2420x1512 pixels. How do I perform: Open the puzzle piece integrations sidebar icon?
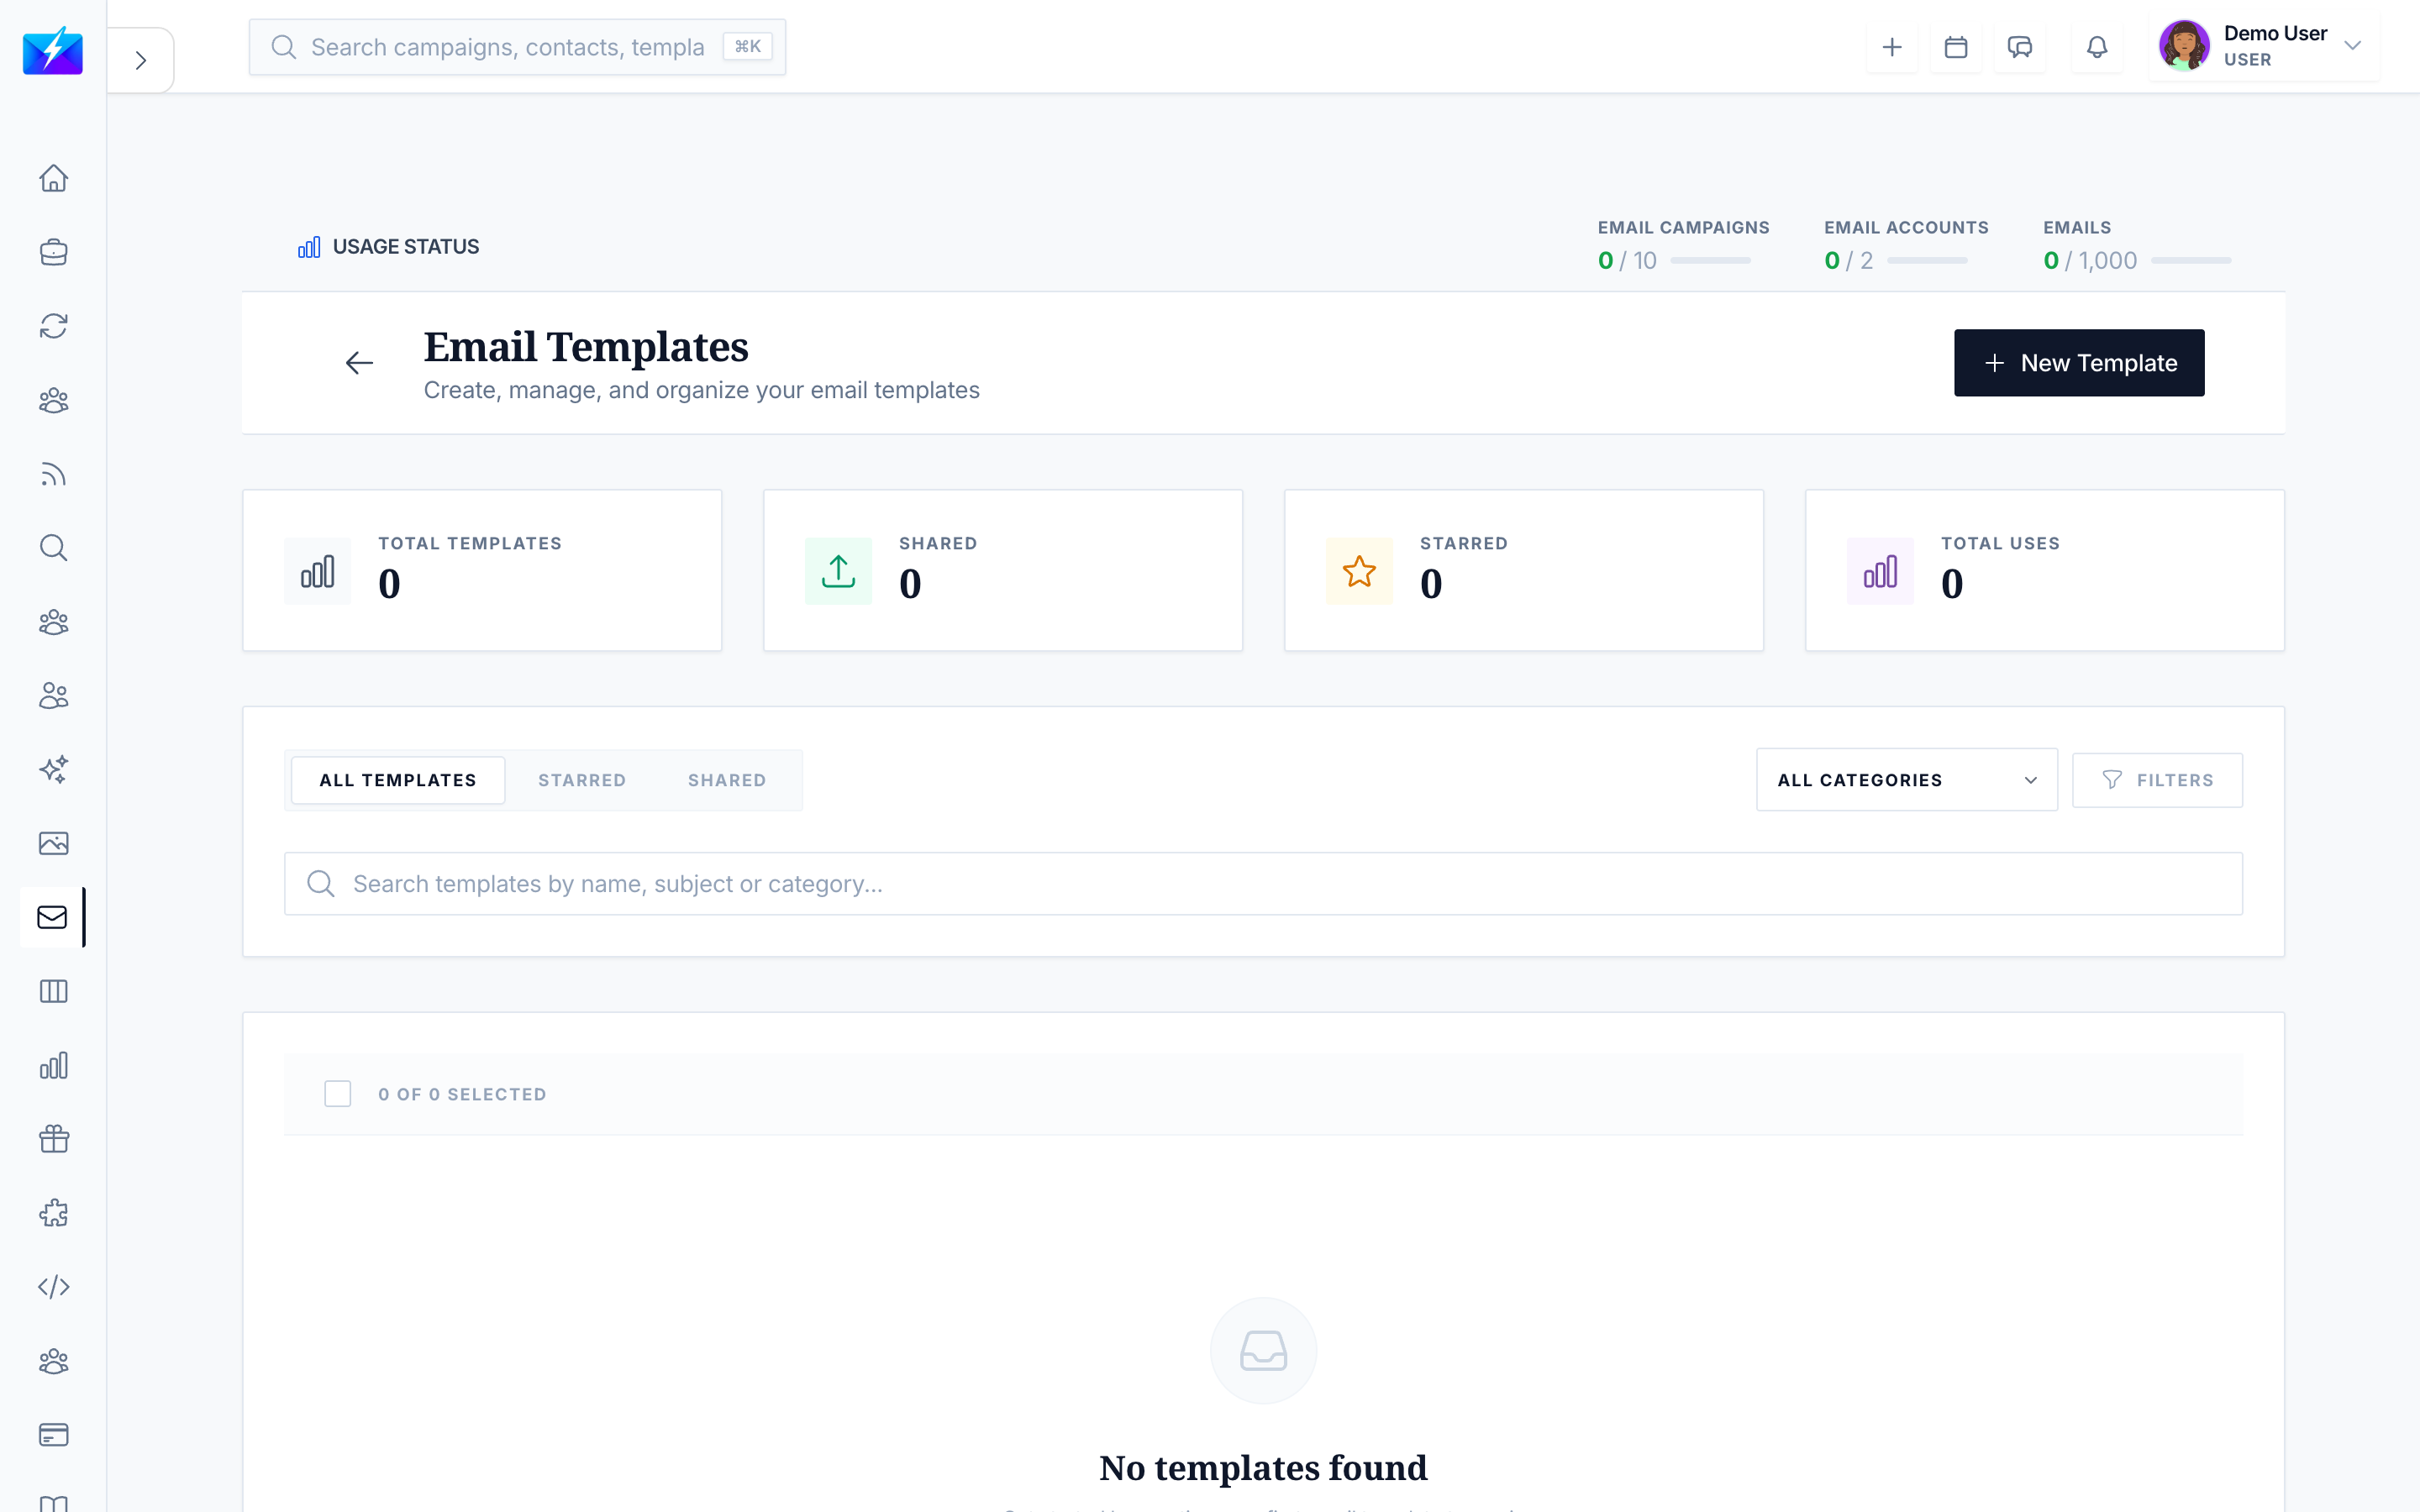[53, 1213]
